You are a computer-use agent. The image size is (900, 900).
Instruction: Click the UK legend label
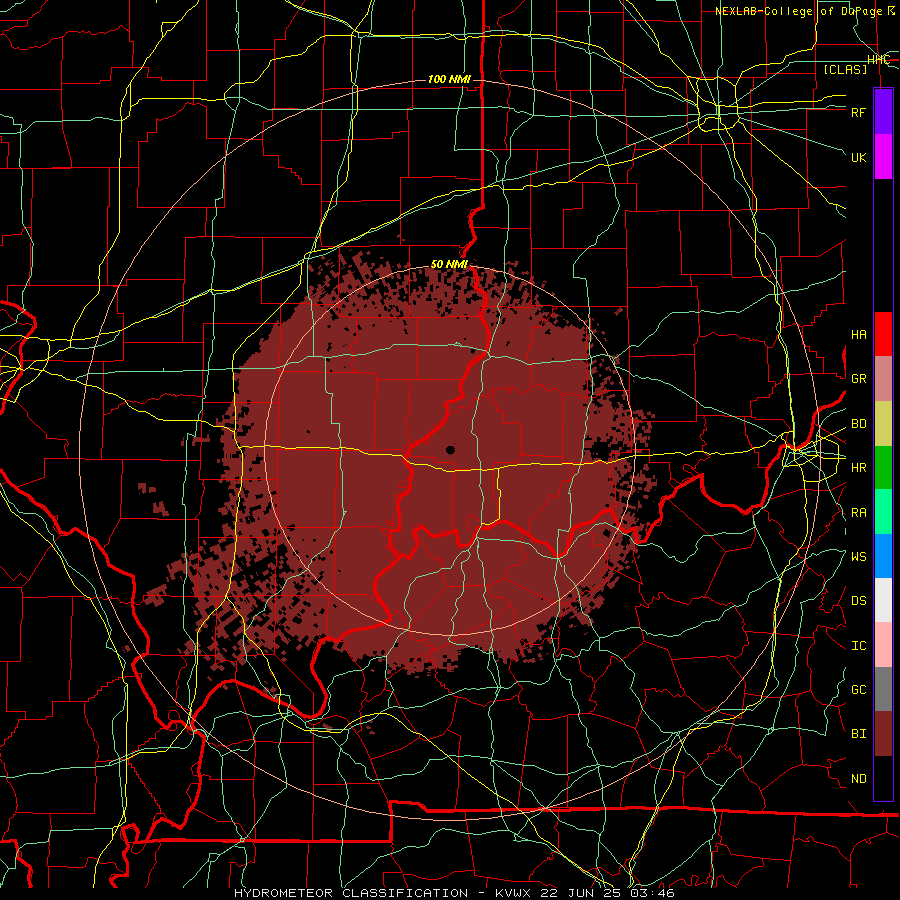858,157
